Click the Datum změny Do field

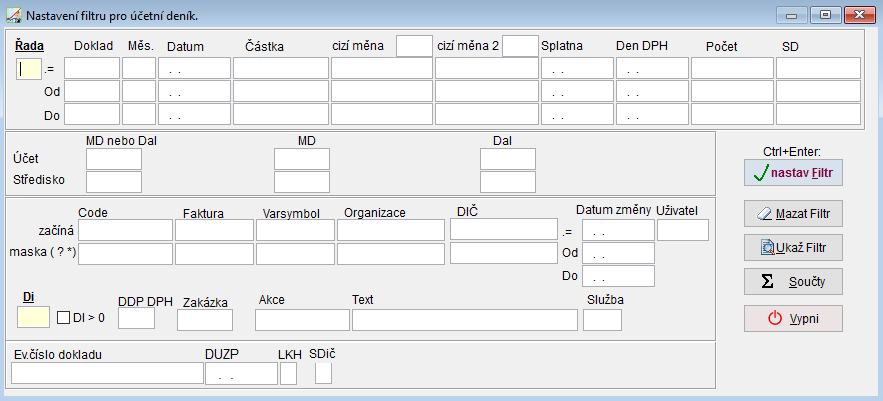click(618, 276)
